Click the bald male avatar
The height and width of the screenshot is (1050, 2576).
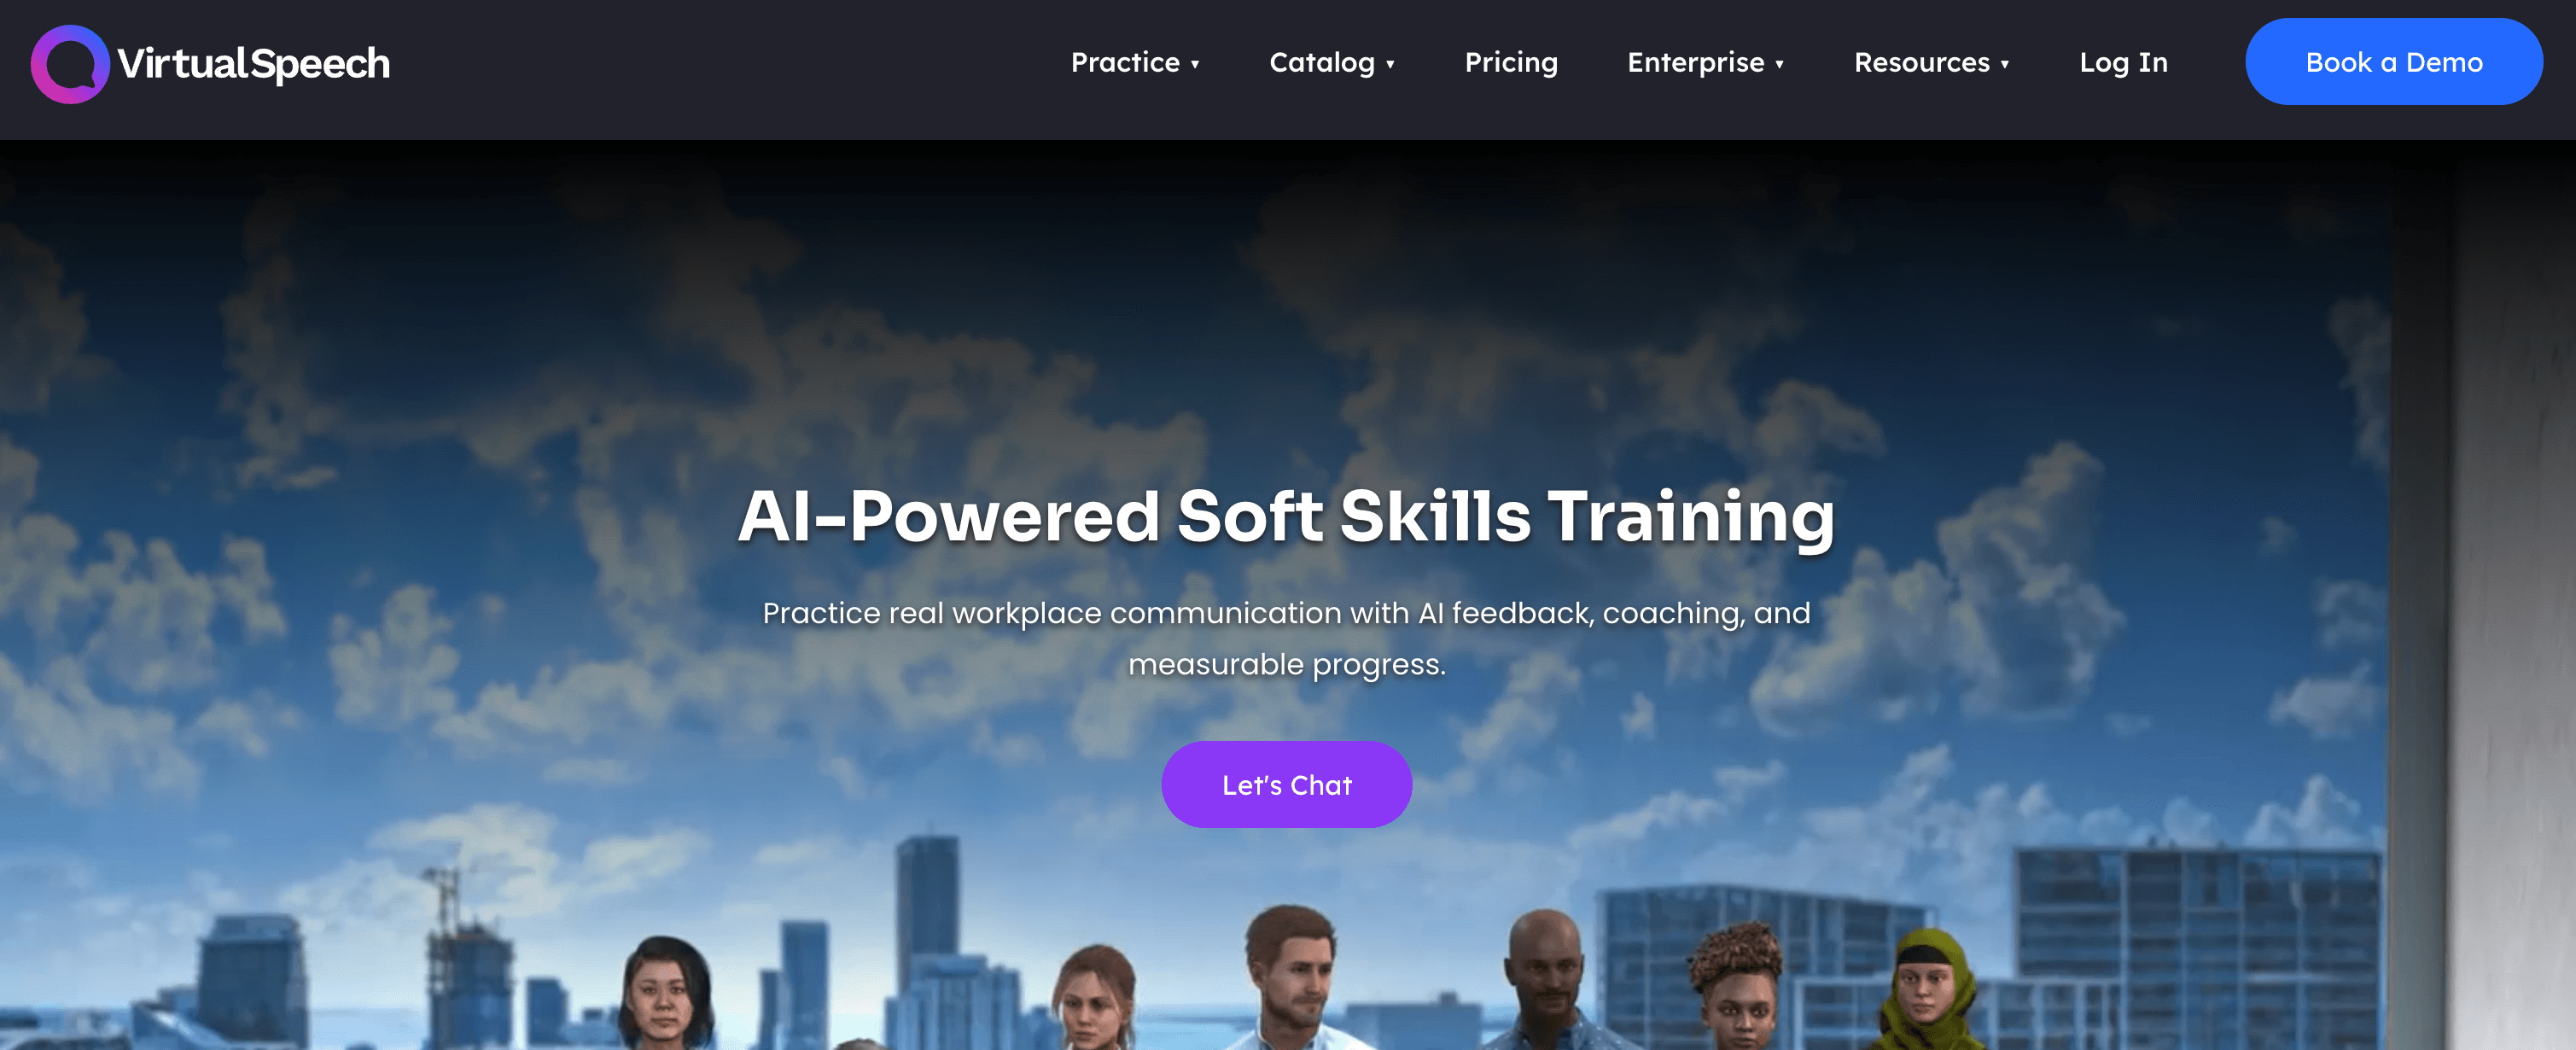tap(1547, 980)
